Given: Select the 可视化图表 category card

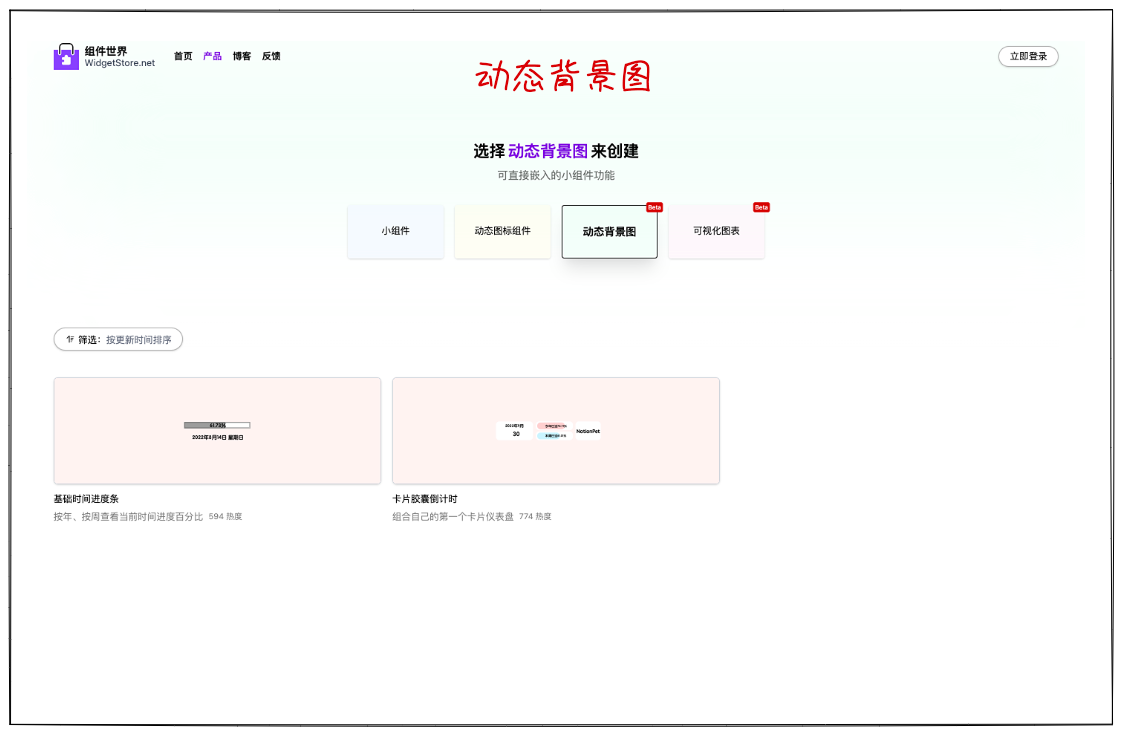Looking at the screenshot, I should point(716,231).
